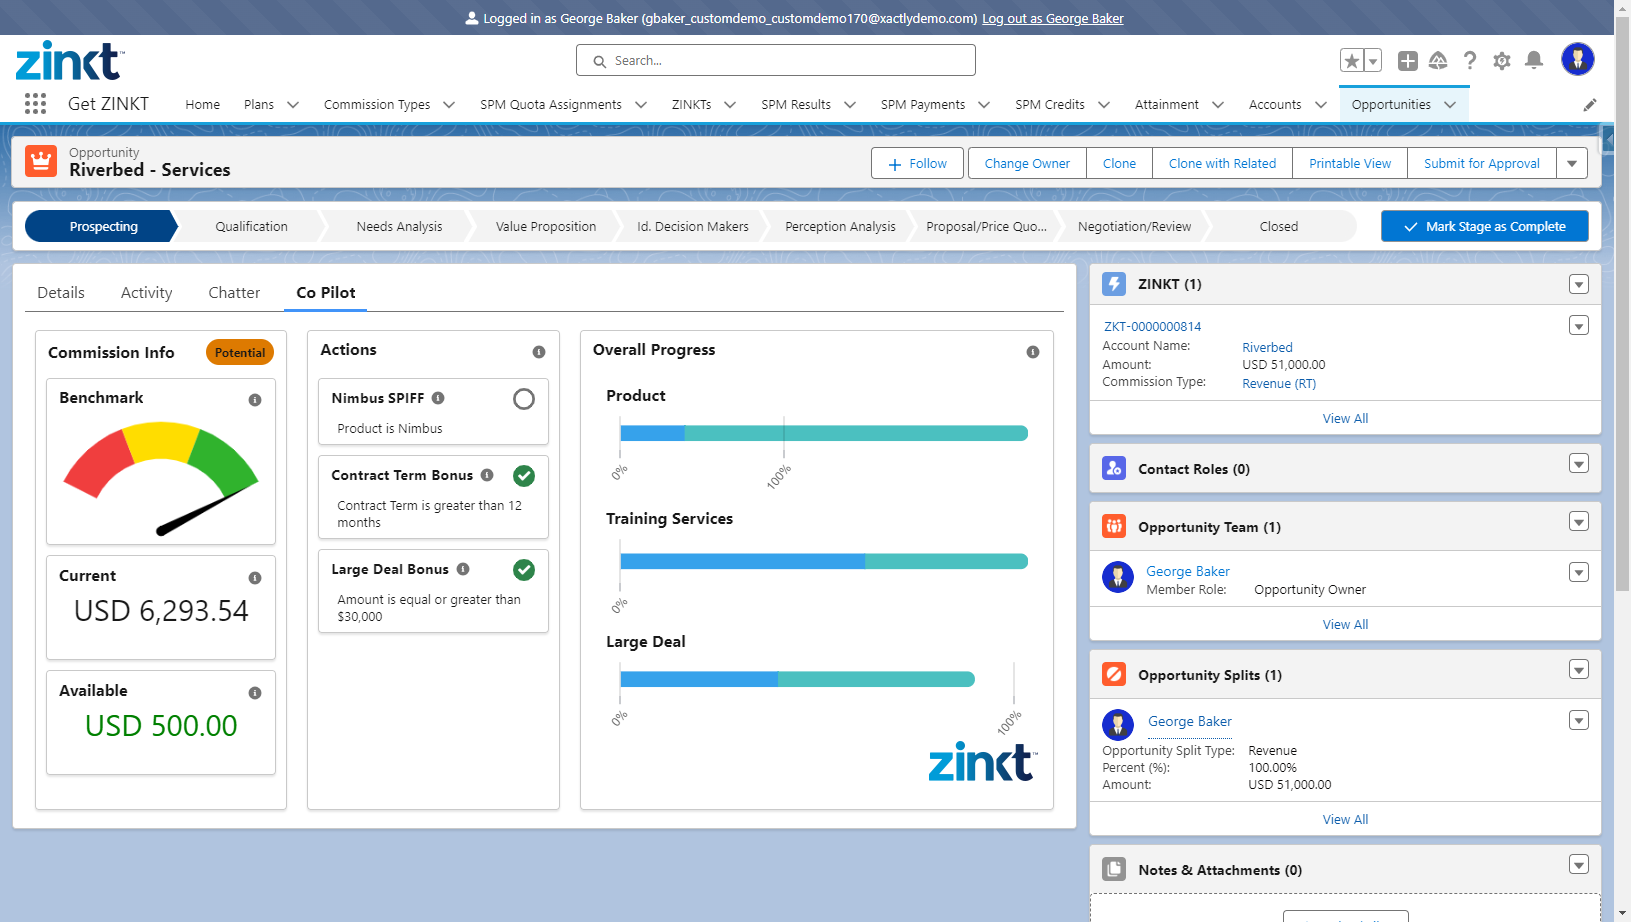Click the edit navigation pencil icon
The image size is (1631, 922).
[1589, 105]
